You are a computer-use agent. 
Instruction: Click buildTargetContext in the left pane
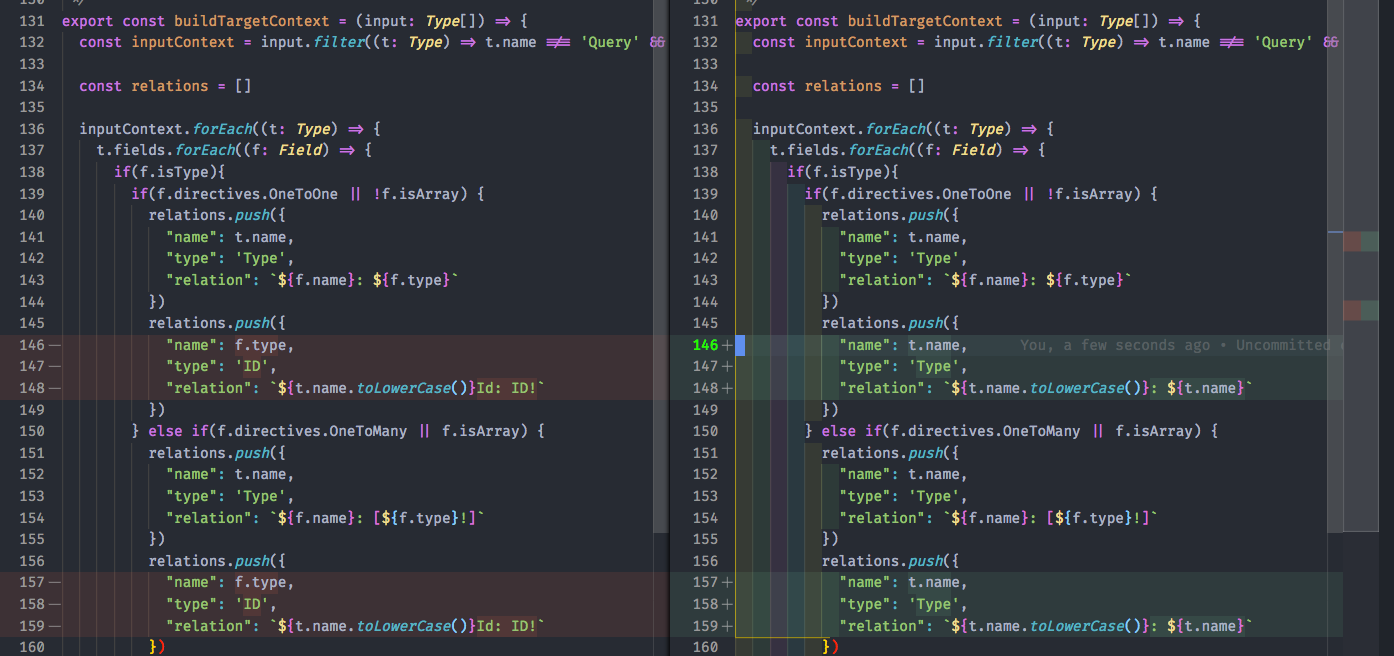point(252,21)
